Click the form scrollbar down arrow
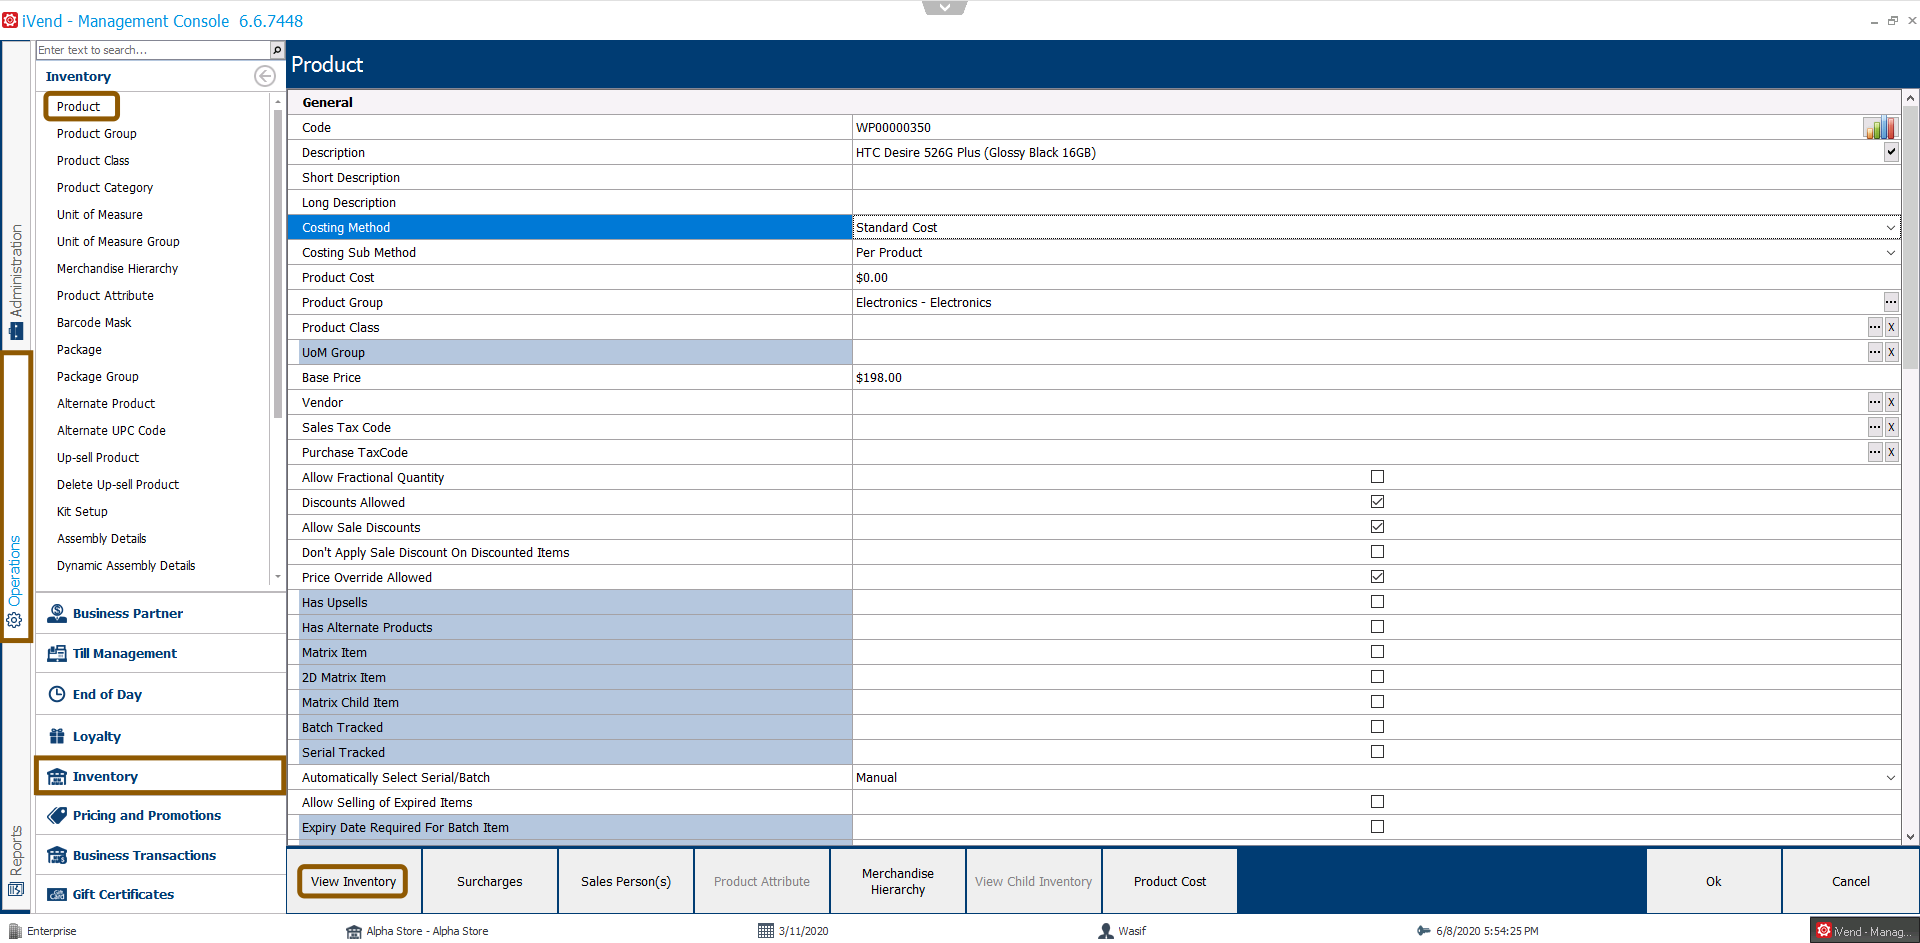This screenshot has height=943, width=1920. point(1910,836)
